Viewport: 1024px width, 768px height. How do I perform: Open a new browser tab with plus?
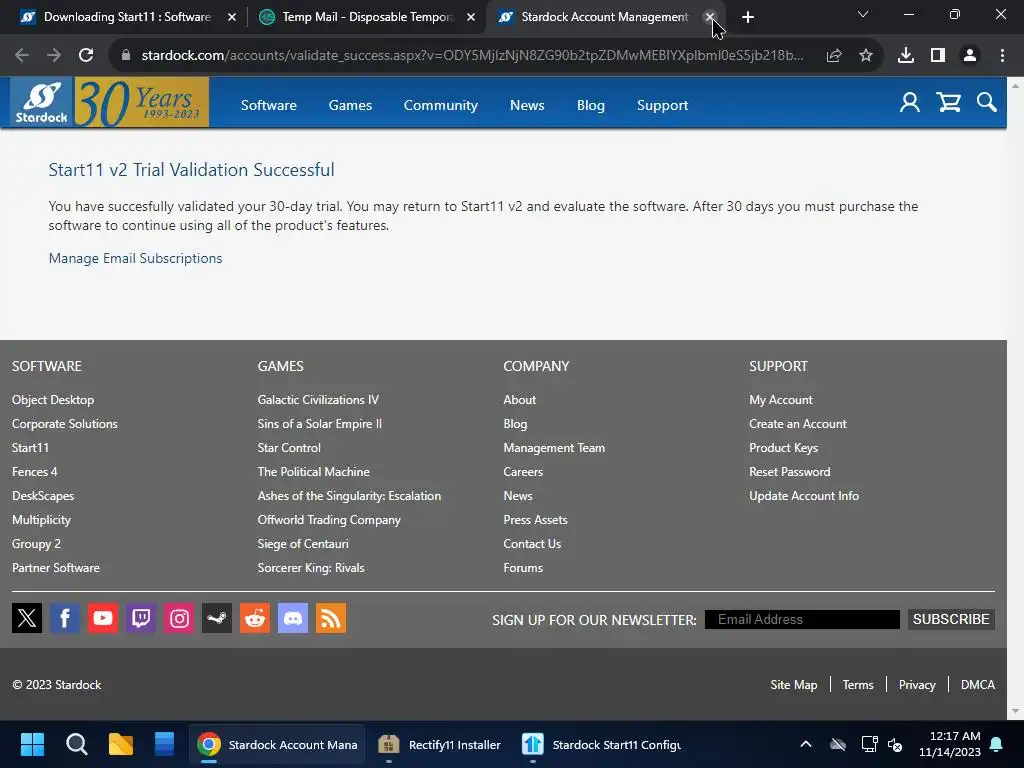tap(748, 17)
